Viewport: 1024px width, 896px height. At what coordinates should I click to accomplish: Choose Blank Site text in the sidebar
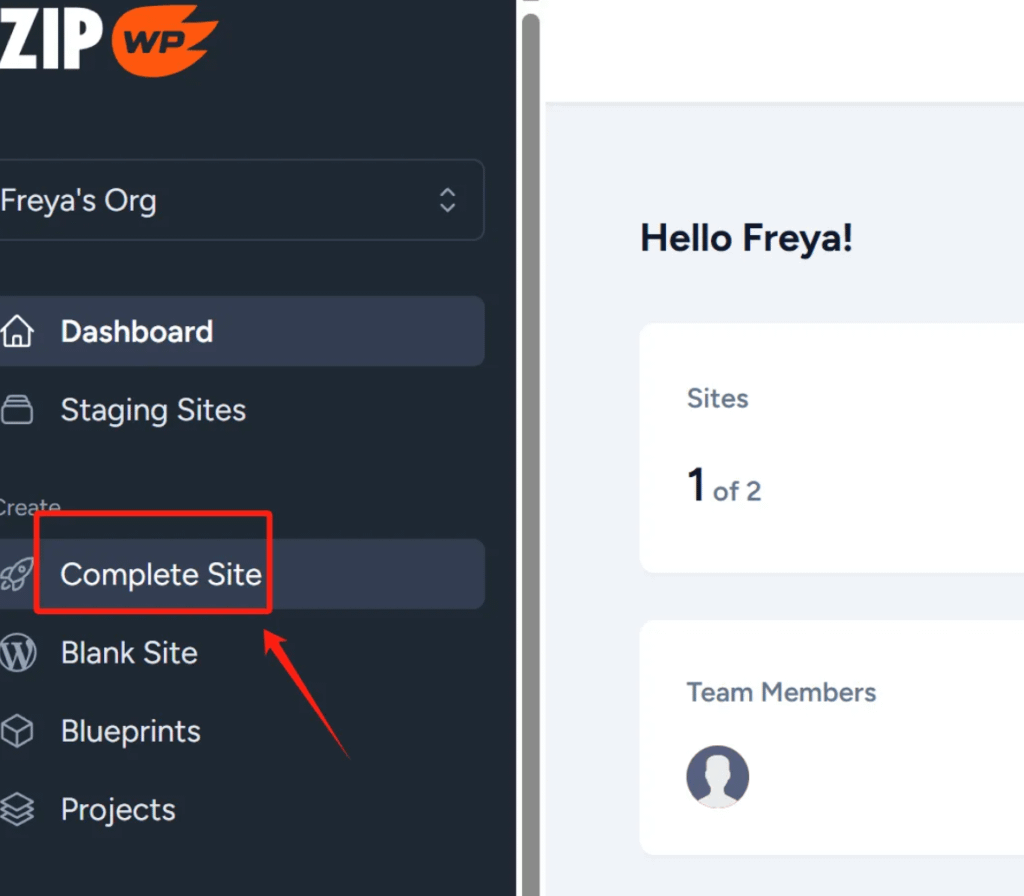pos(129,653)
